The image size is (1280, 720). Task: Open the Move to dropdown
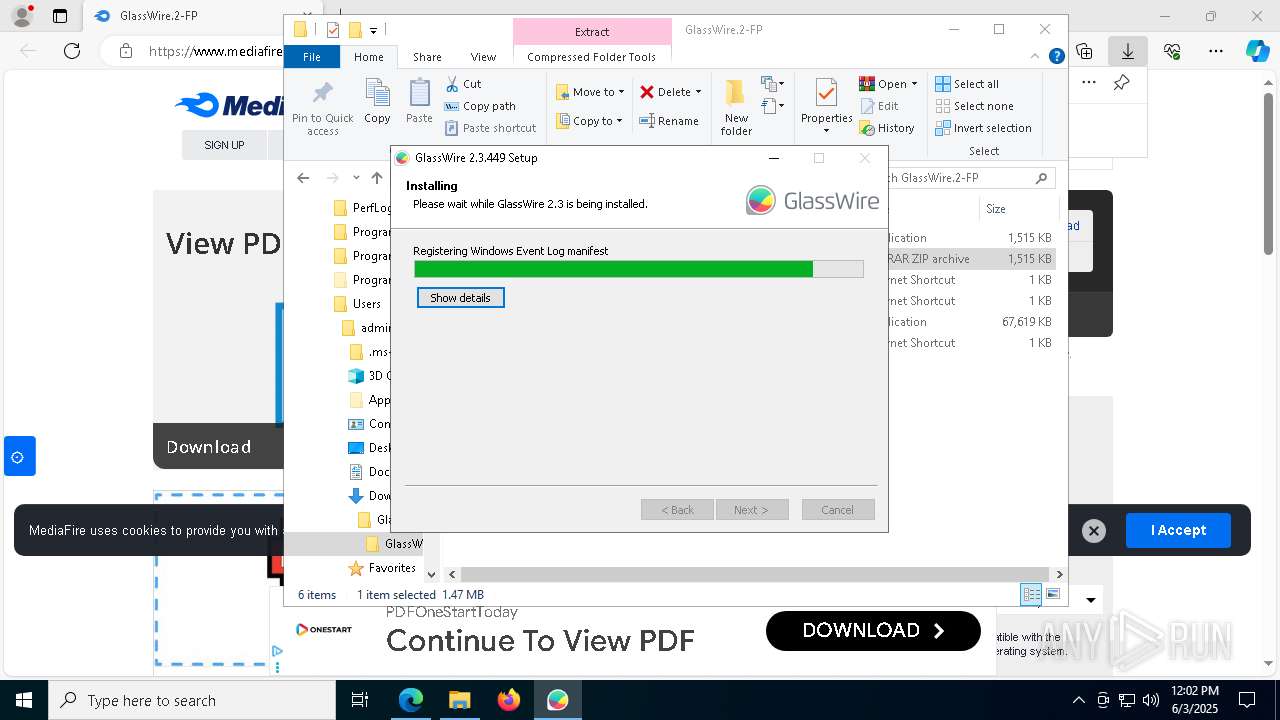pos(590,92)
